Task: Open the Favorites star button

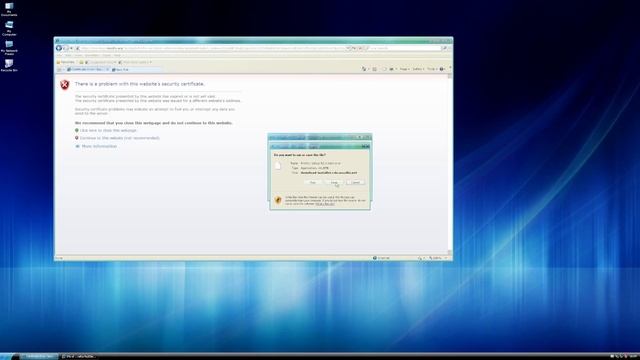Action: (66, 62)
